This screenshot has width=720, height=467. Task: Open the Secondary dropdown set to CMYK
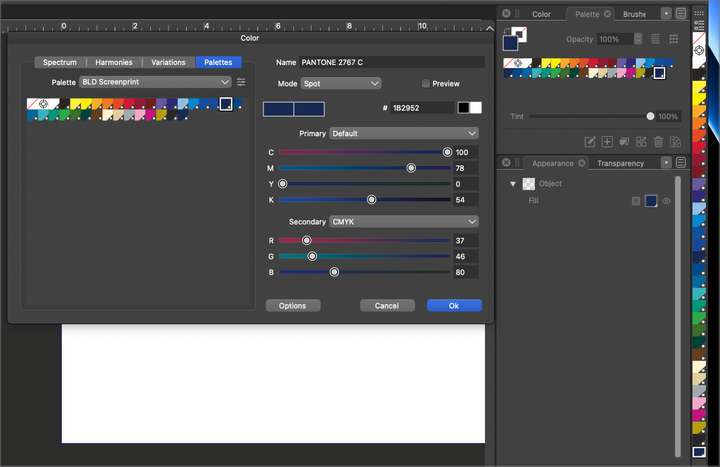point(404,222)
